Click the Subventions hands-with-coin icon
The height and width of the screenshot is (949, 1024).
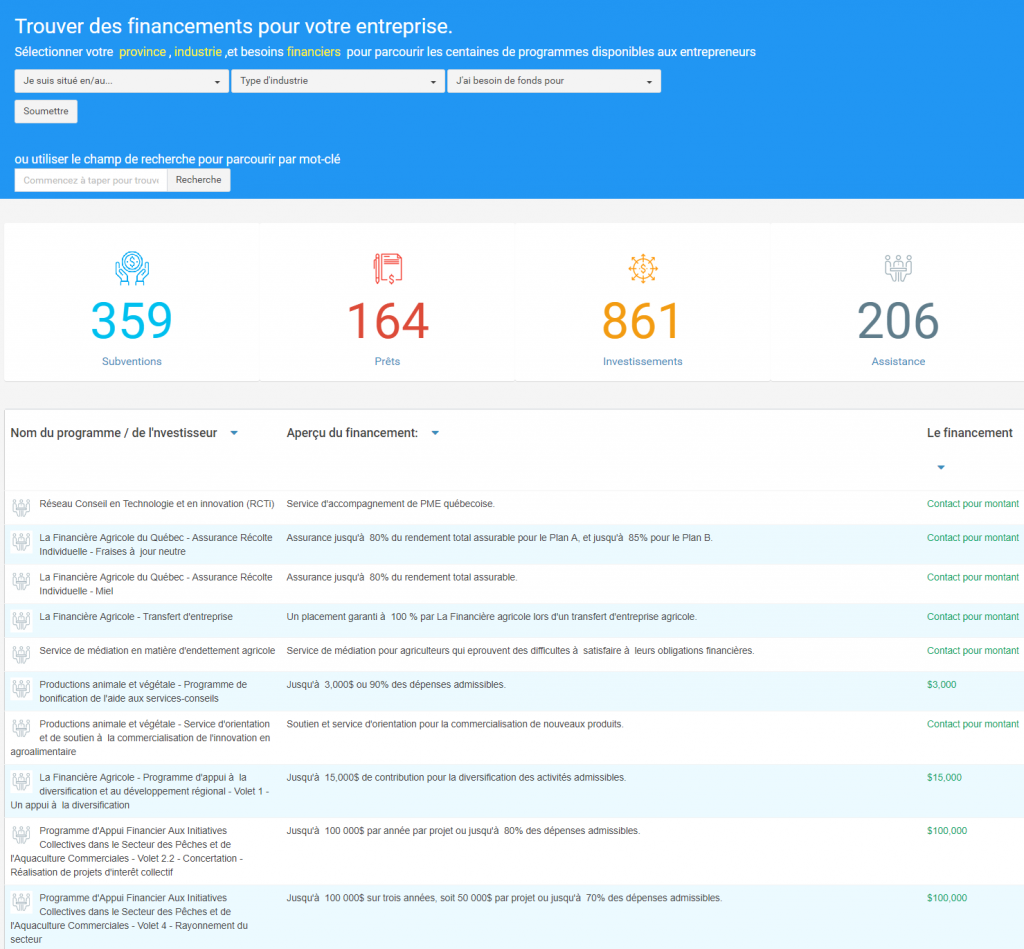tap(132, 268)
